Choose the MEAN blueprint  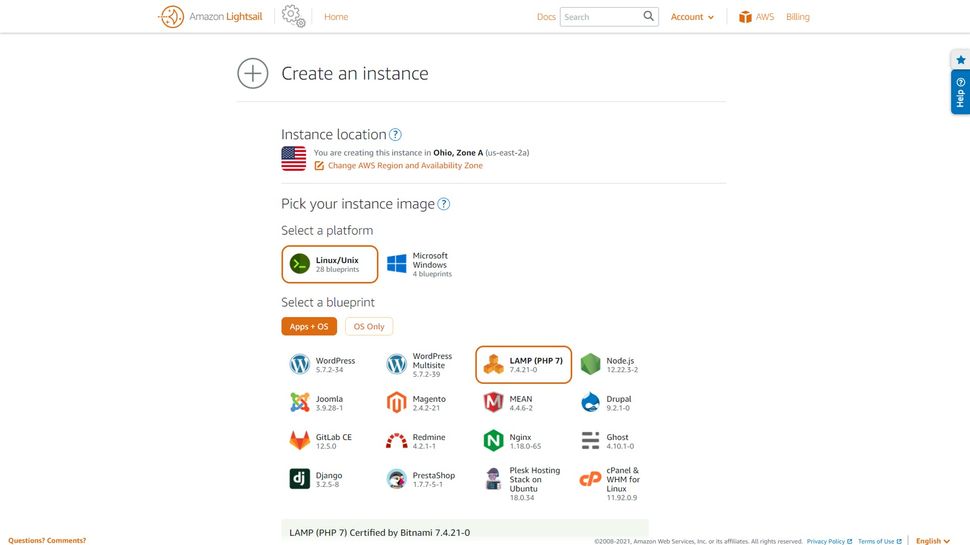pos(523,403)
